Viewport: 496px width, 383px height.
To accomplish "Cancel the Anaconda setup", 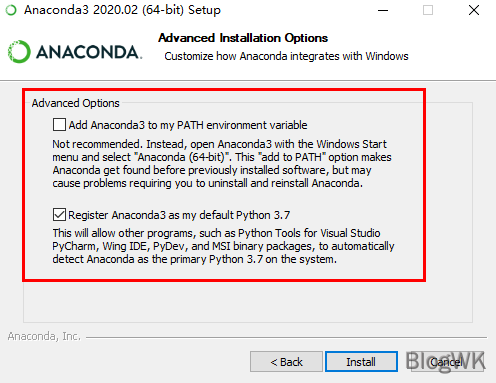I will point(446,362).
